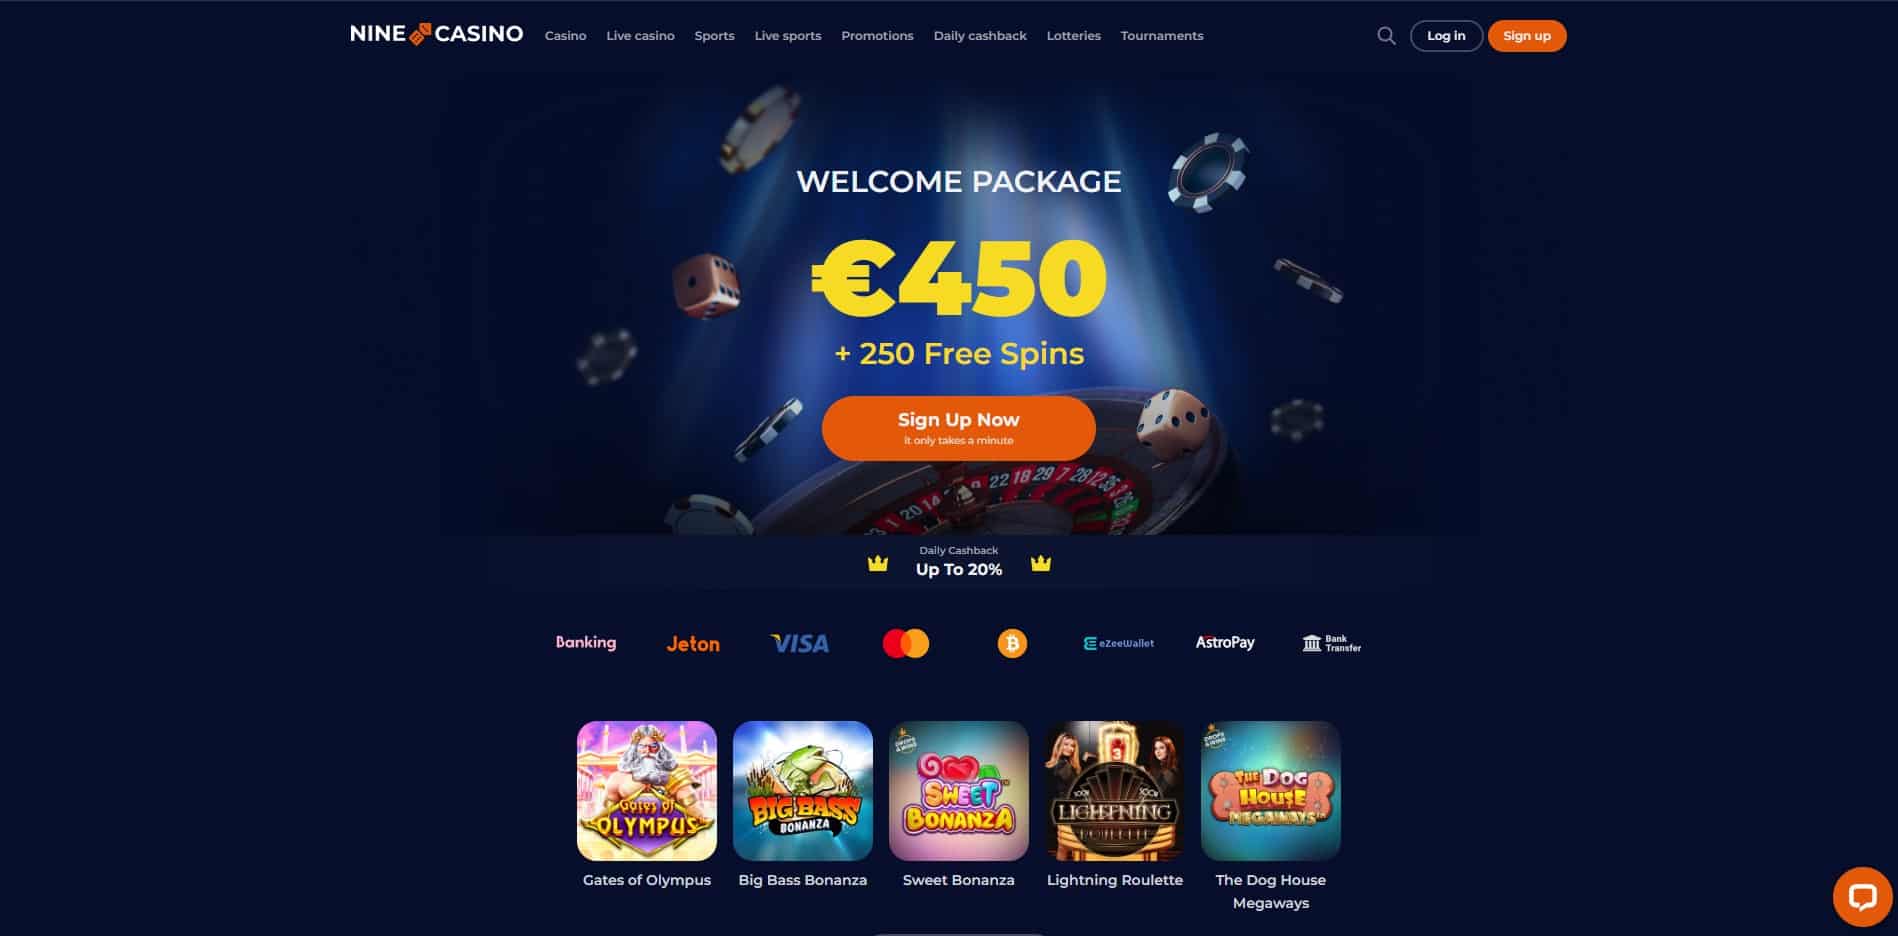Screen dimensions: 1898x936
Task: Click the Daily Cashback Up To 20% banner
Action: coord(959,562)
